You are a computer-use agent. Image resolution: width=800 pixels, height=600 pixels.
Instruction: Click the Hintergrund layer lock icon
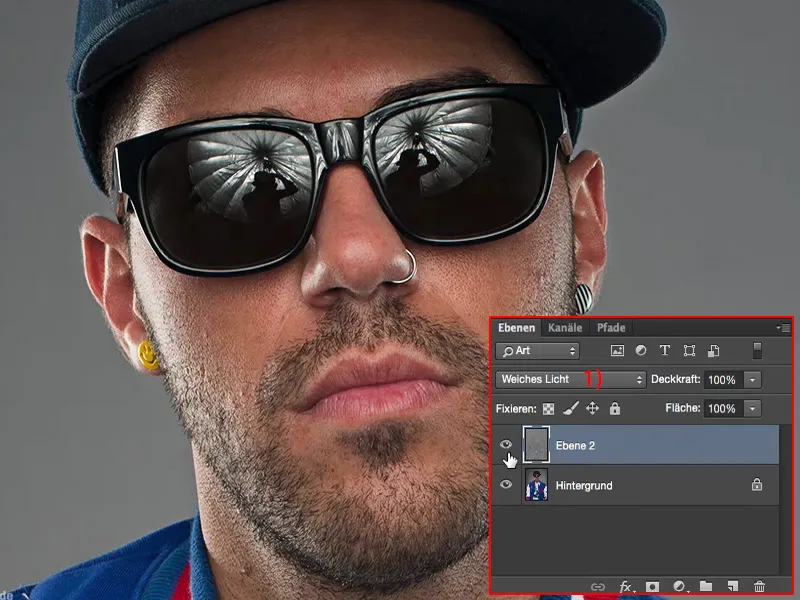tap(757, 484)
